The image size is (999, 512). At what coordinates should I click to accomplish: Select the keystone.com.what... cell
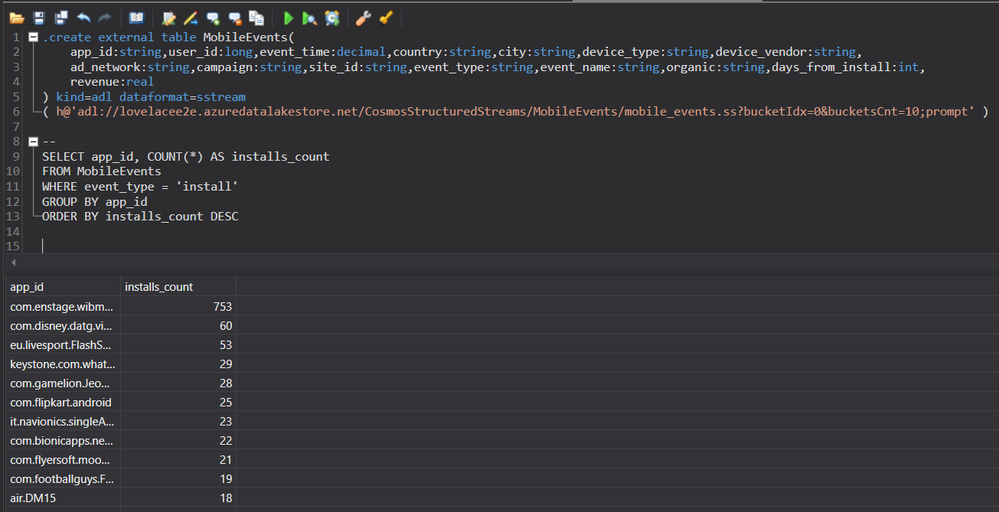click(x=62, y=364)
